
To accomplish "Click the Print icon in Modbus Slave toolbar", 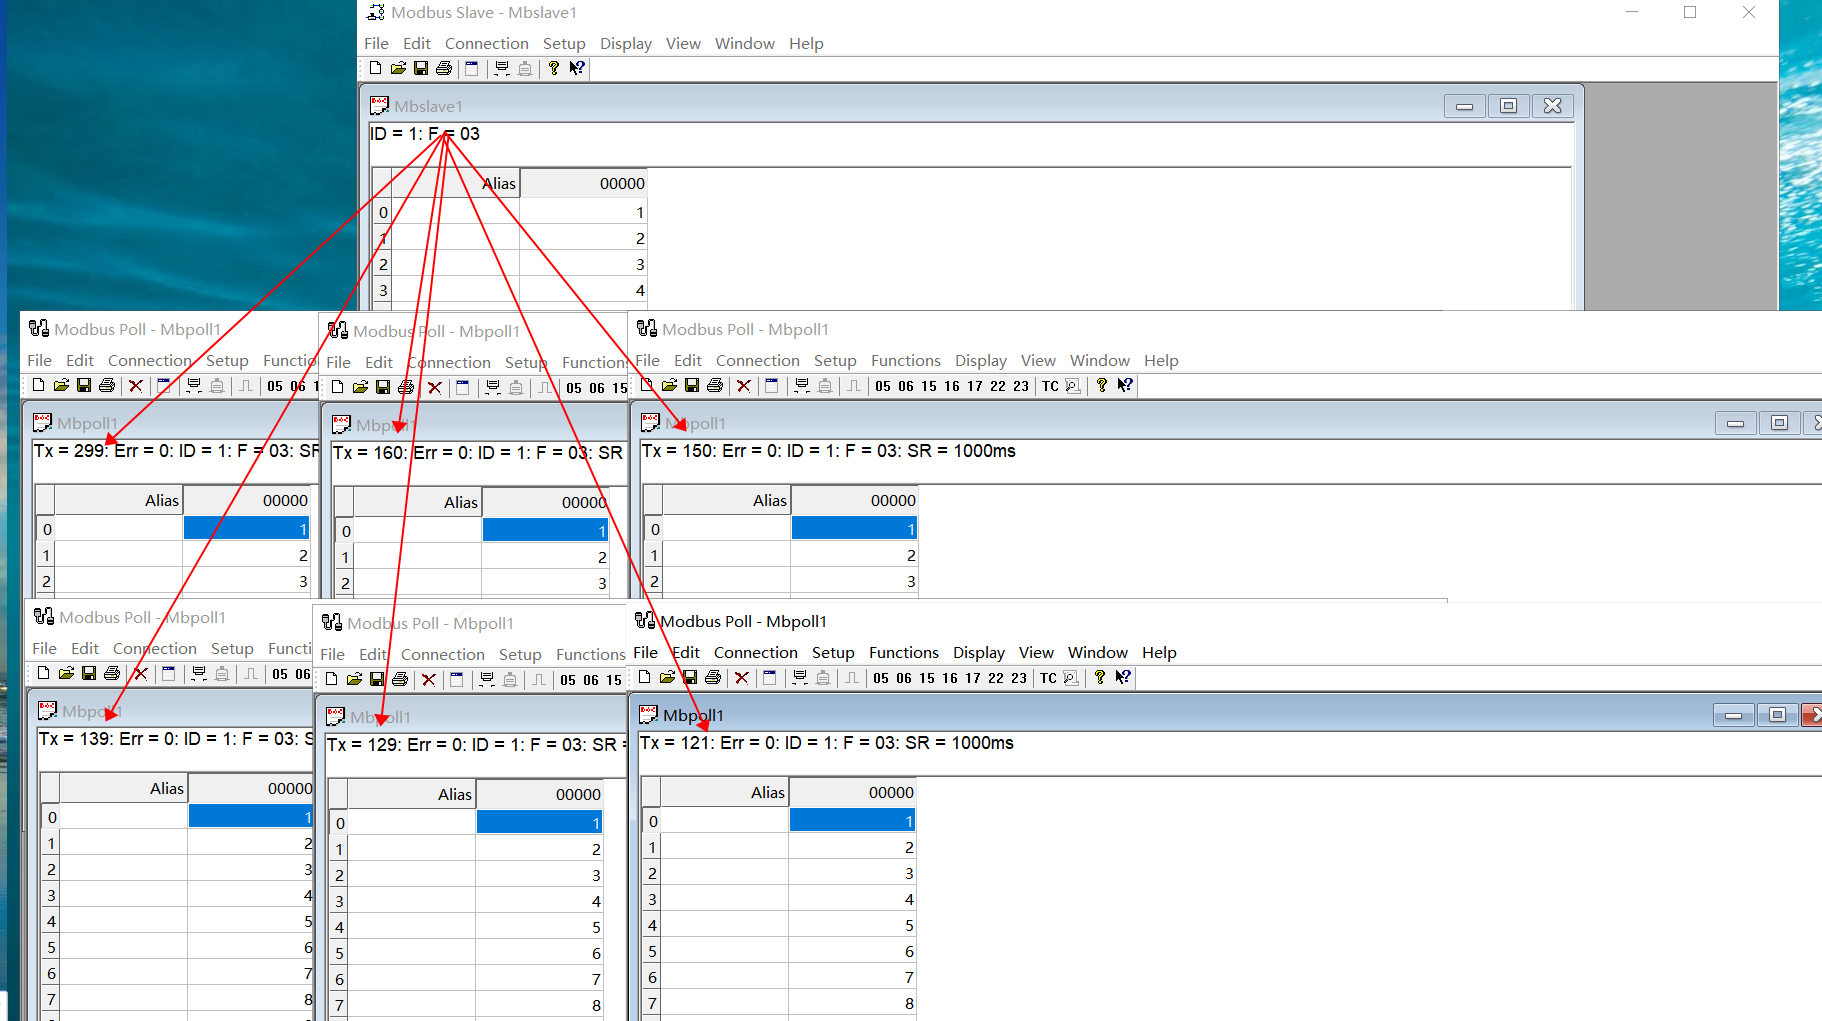I will pos(444,68).
